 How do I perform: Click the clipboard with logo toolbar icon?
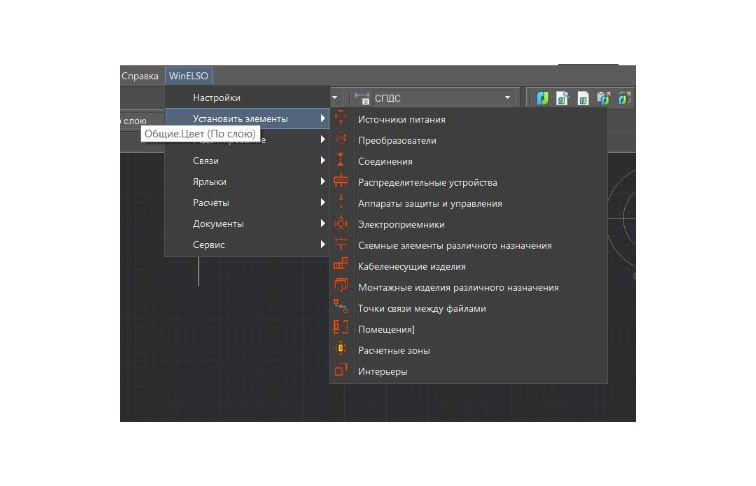pos(604,98)
